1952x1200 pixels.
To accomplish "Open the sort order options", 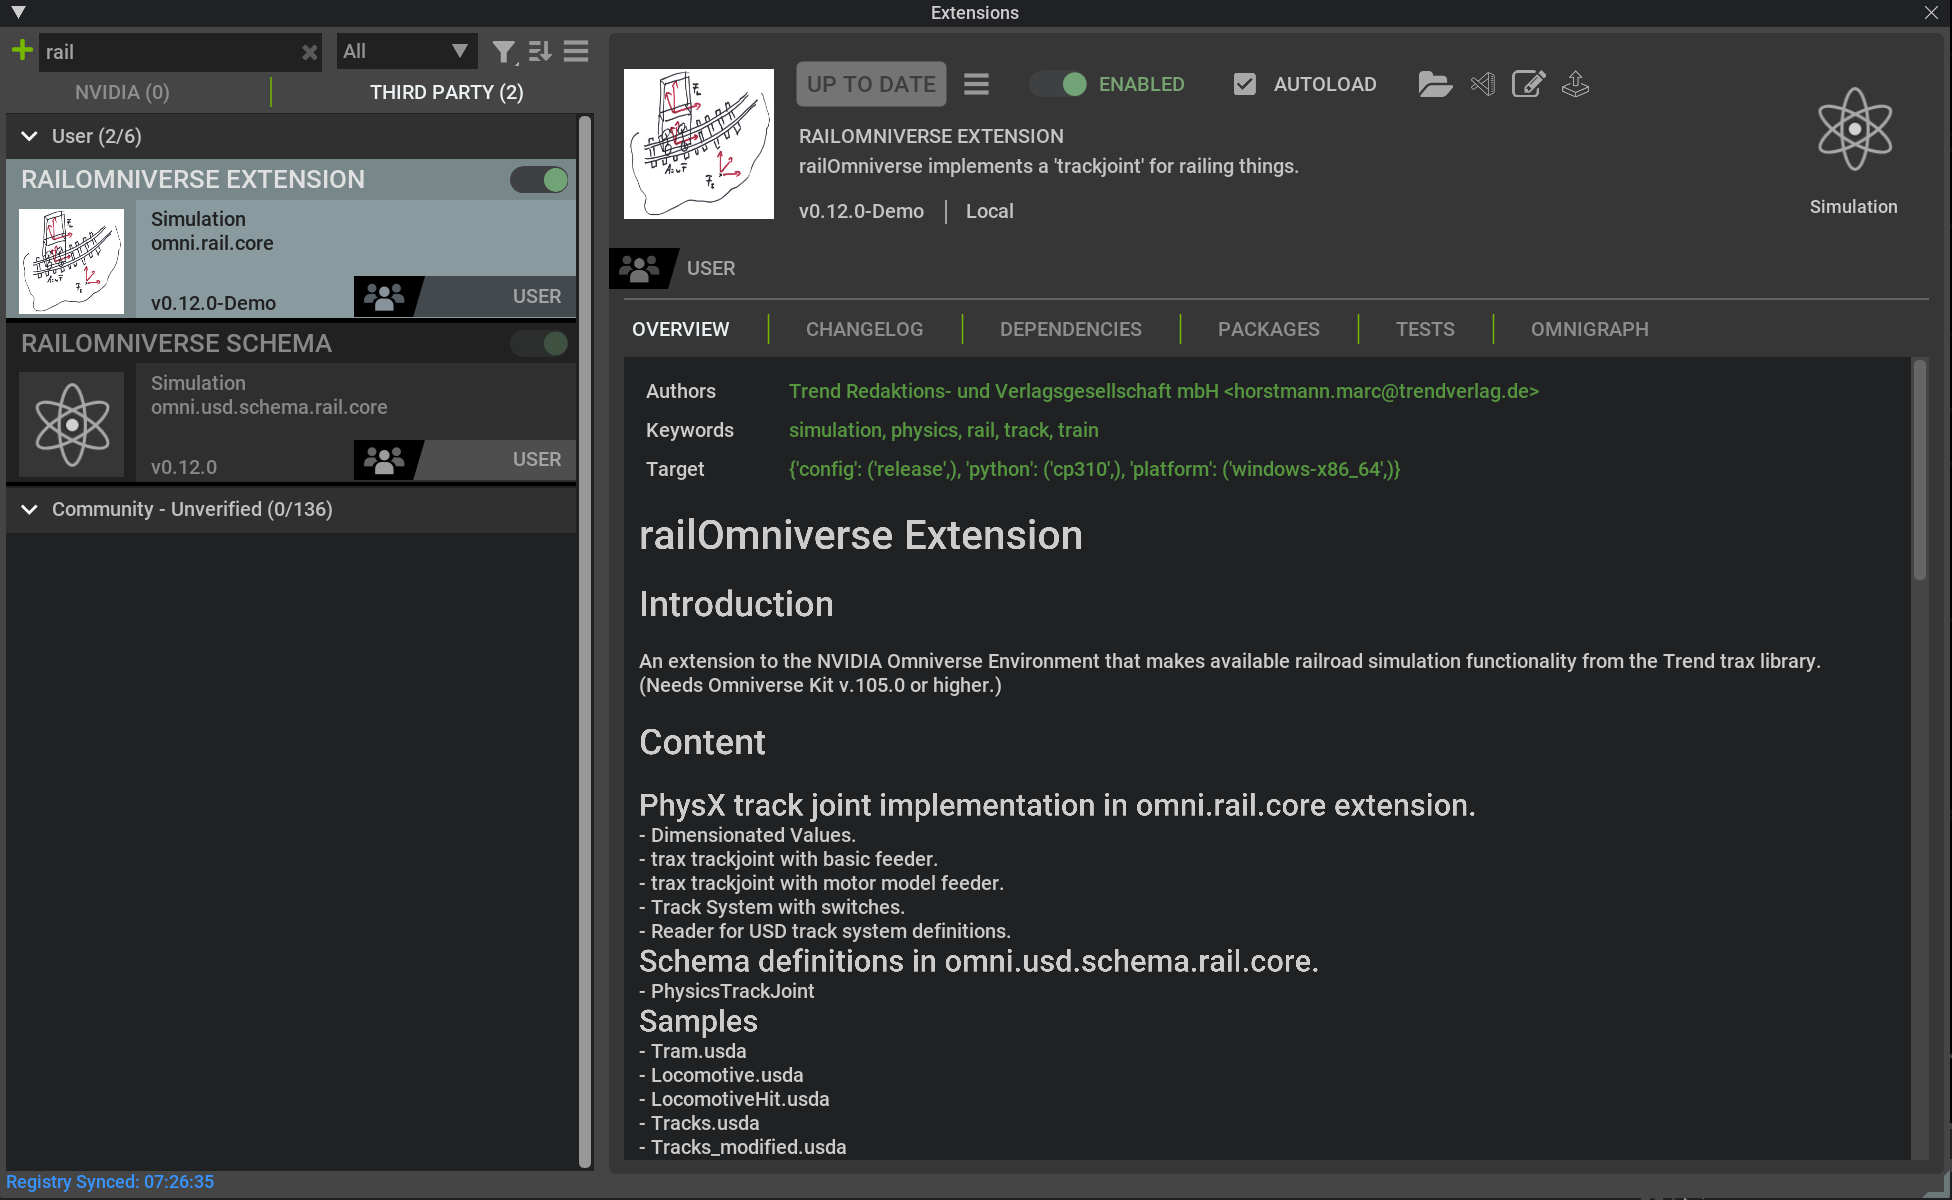I will pyautogui.click(x=540, y=51).
